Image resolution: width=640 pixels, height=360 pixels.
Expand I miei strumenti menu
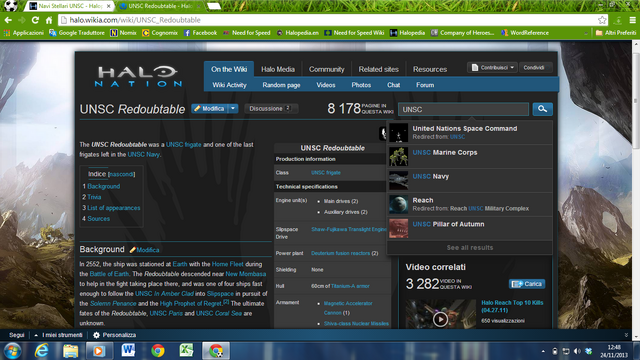tap(58, 335)
